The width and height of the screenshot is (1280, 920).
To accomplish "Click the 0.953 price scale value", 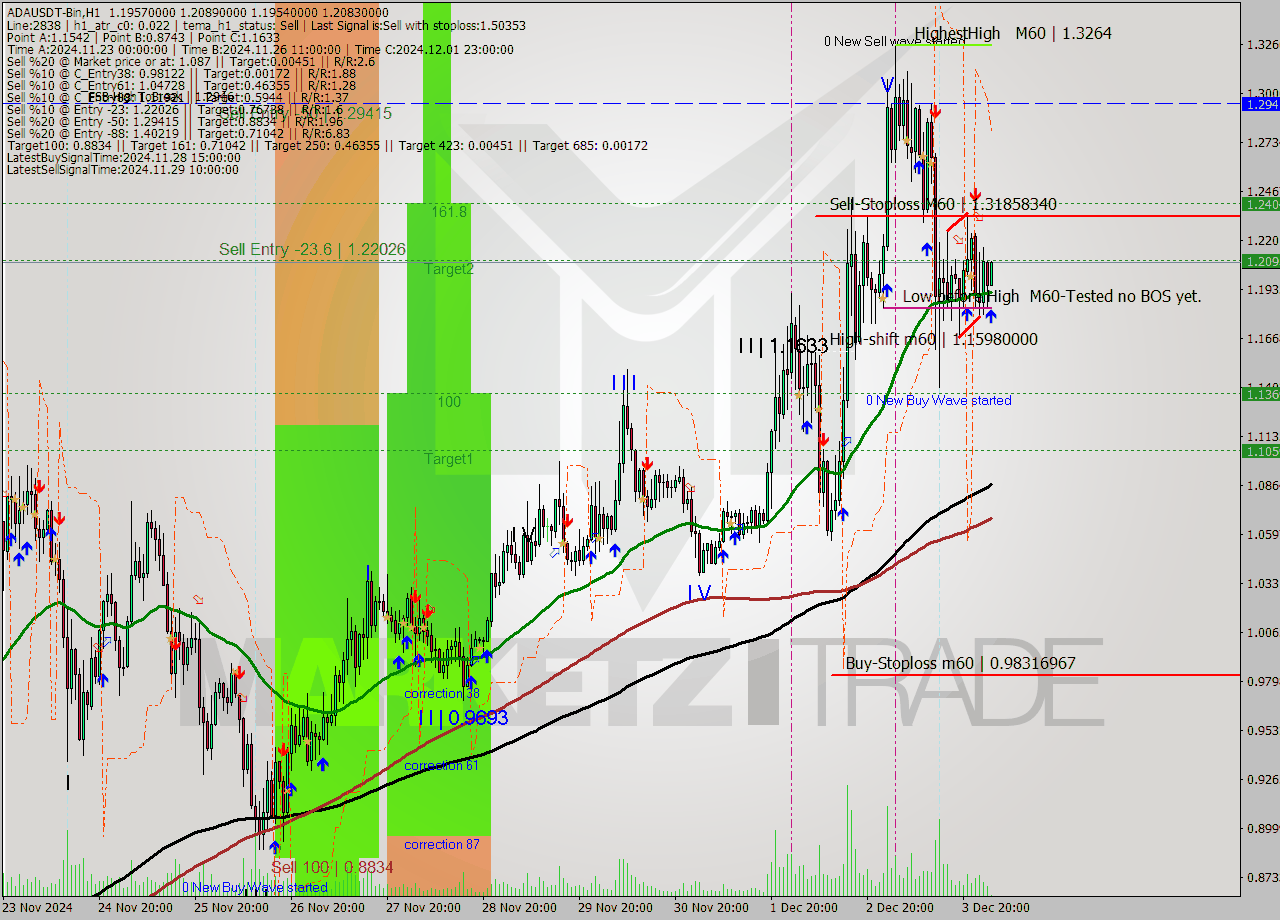I will coord(1262,730).
